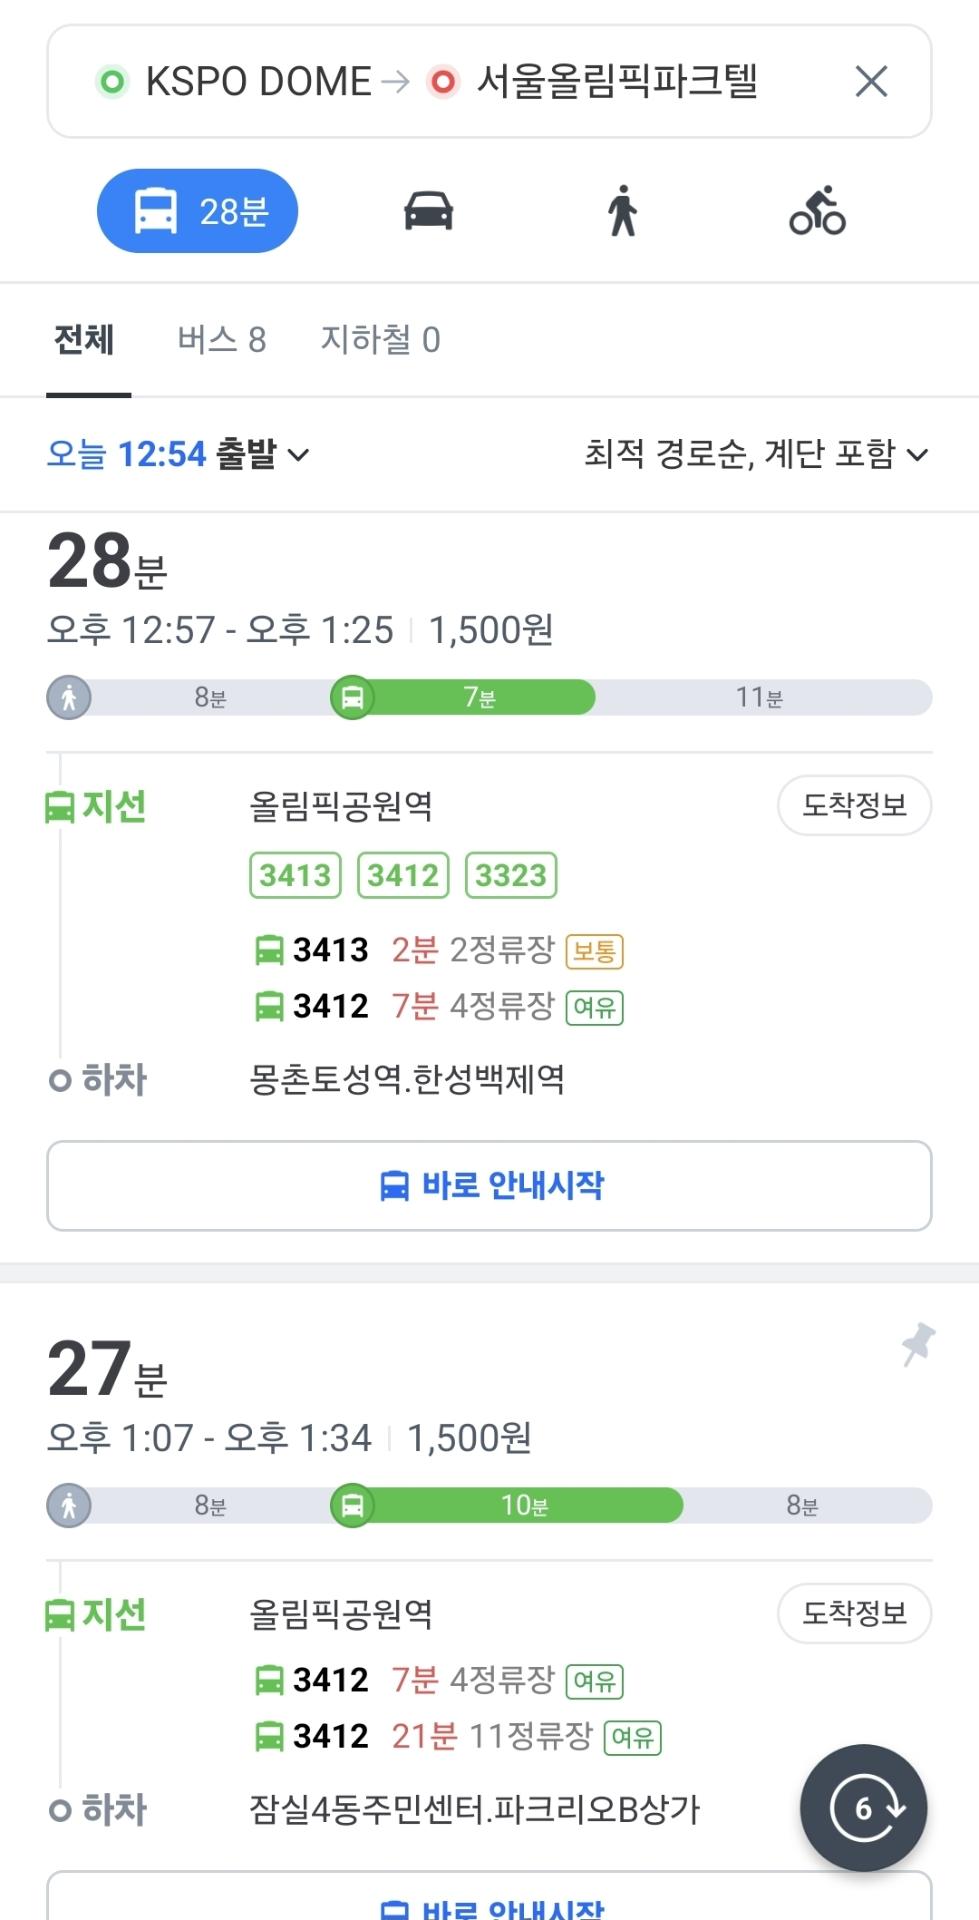Image resolution: width=979 pixels, height=1920 pixels.
Task: Open 도착정보 for the 28분 route
Action: pyautogui.click(x=854, y=805)
